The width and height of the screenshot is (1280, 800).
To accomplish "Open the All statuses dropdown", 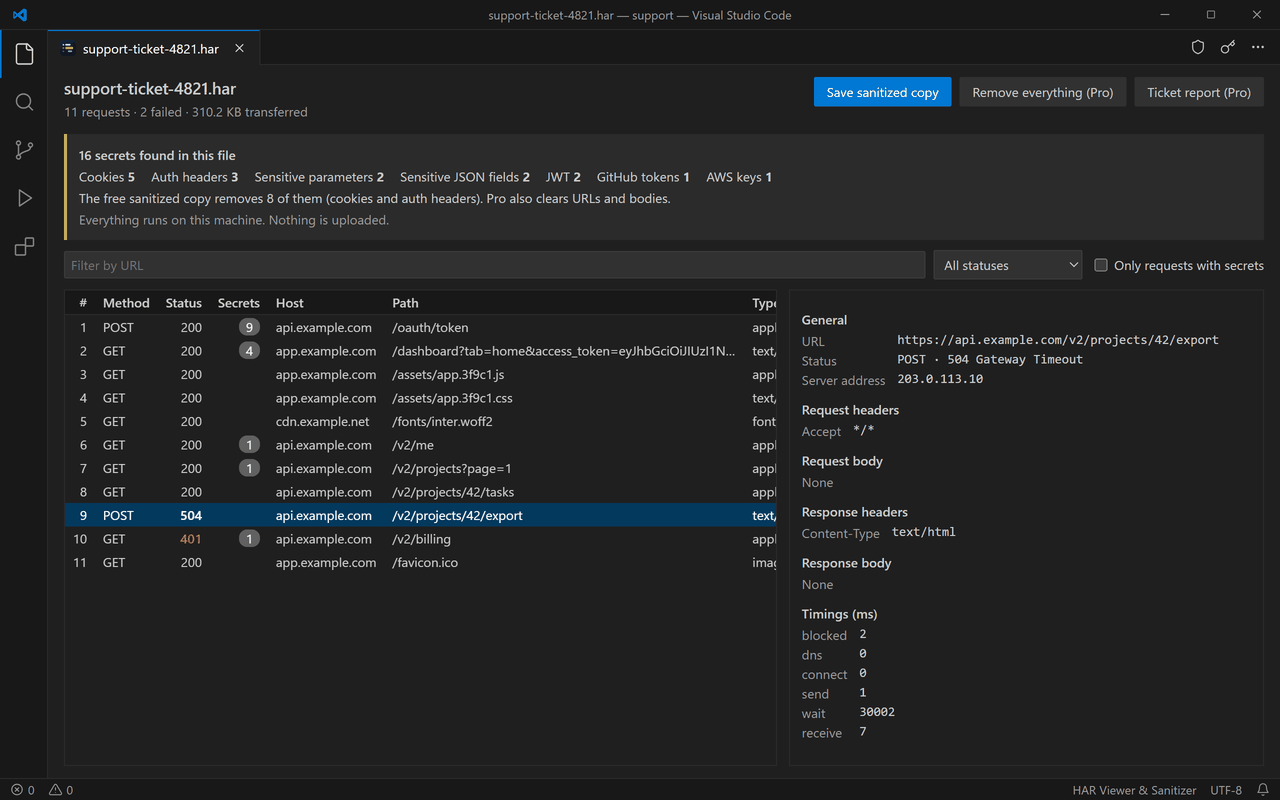I will point(1008,265).
